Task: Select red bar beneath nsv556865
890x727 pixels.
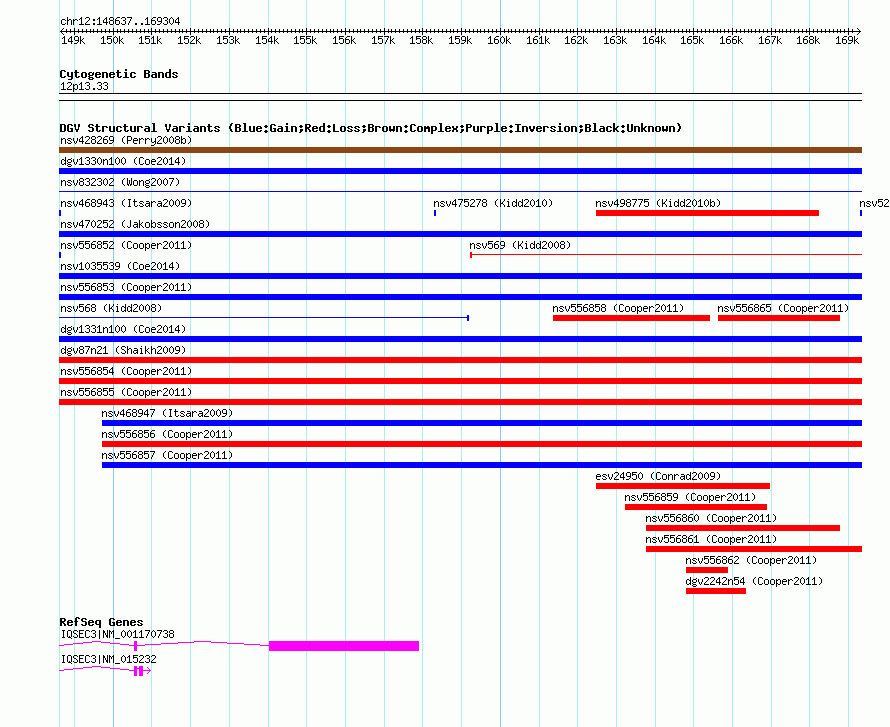Action: [779, 318]
